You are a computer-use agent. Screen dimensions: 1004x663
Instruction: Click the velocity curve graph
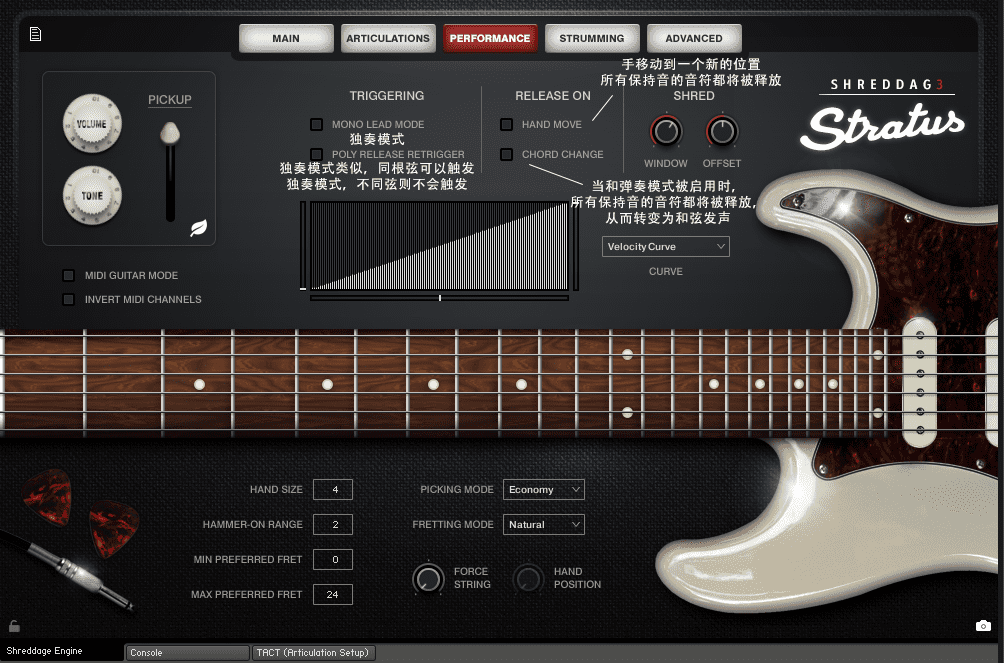click(x=439, y=246)
